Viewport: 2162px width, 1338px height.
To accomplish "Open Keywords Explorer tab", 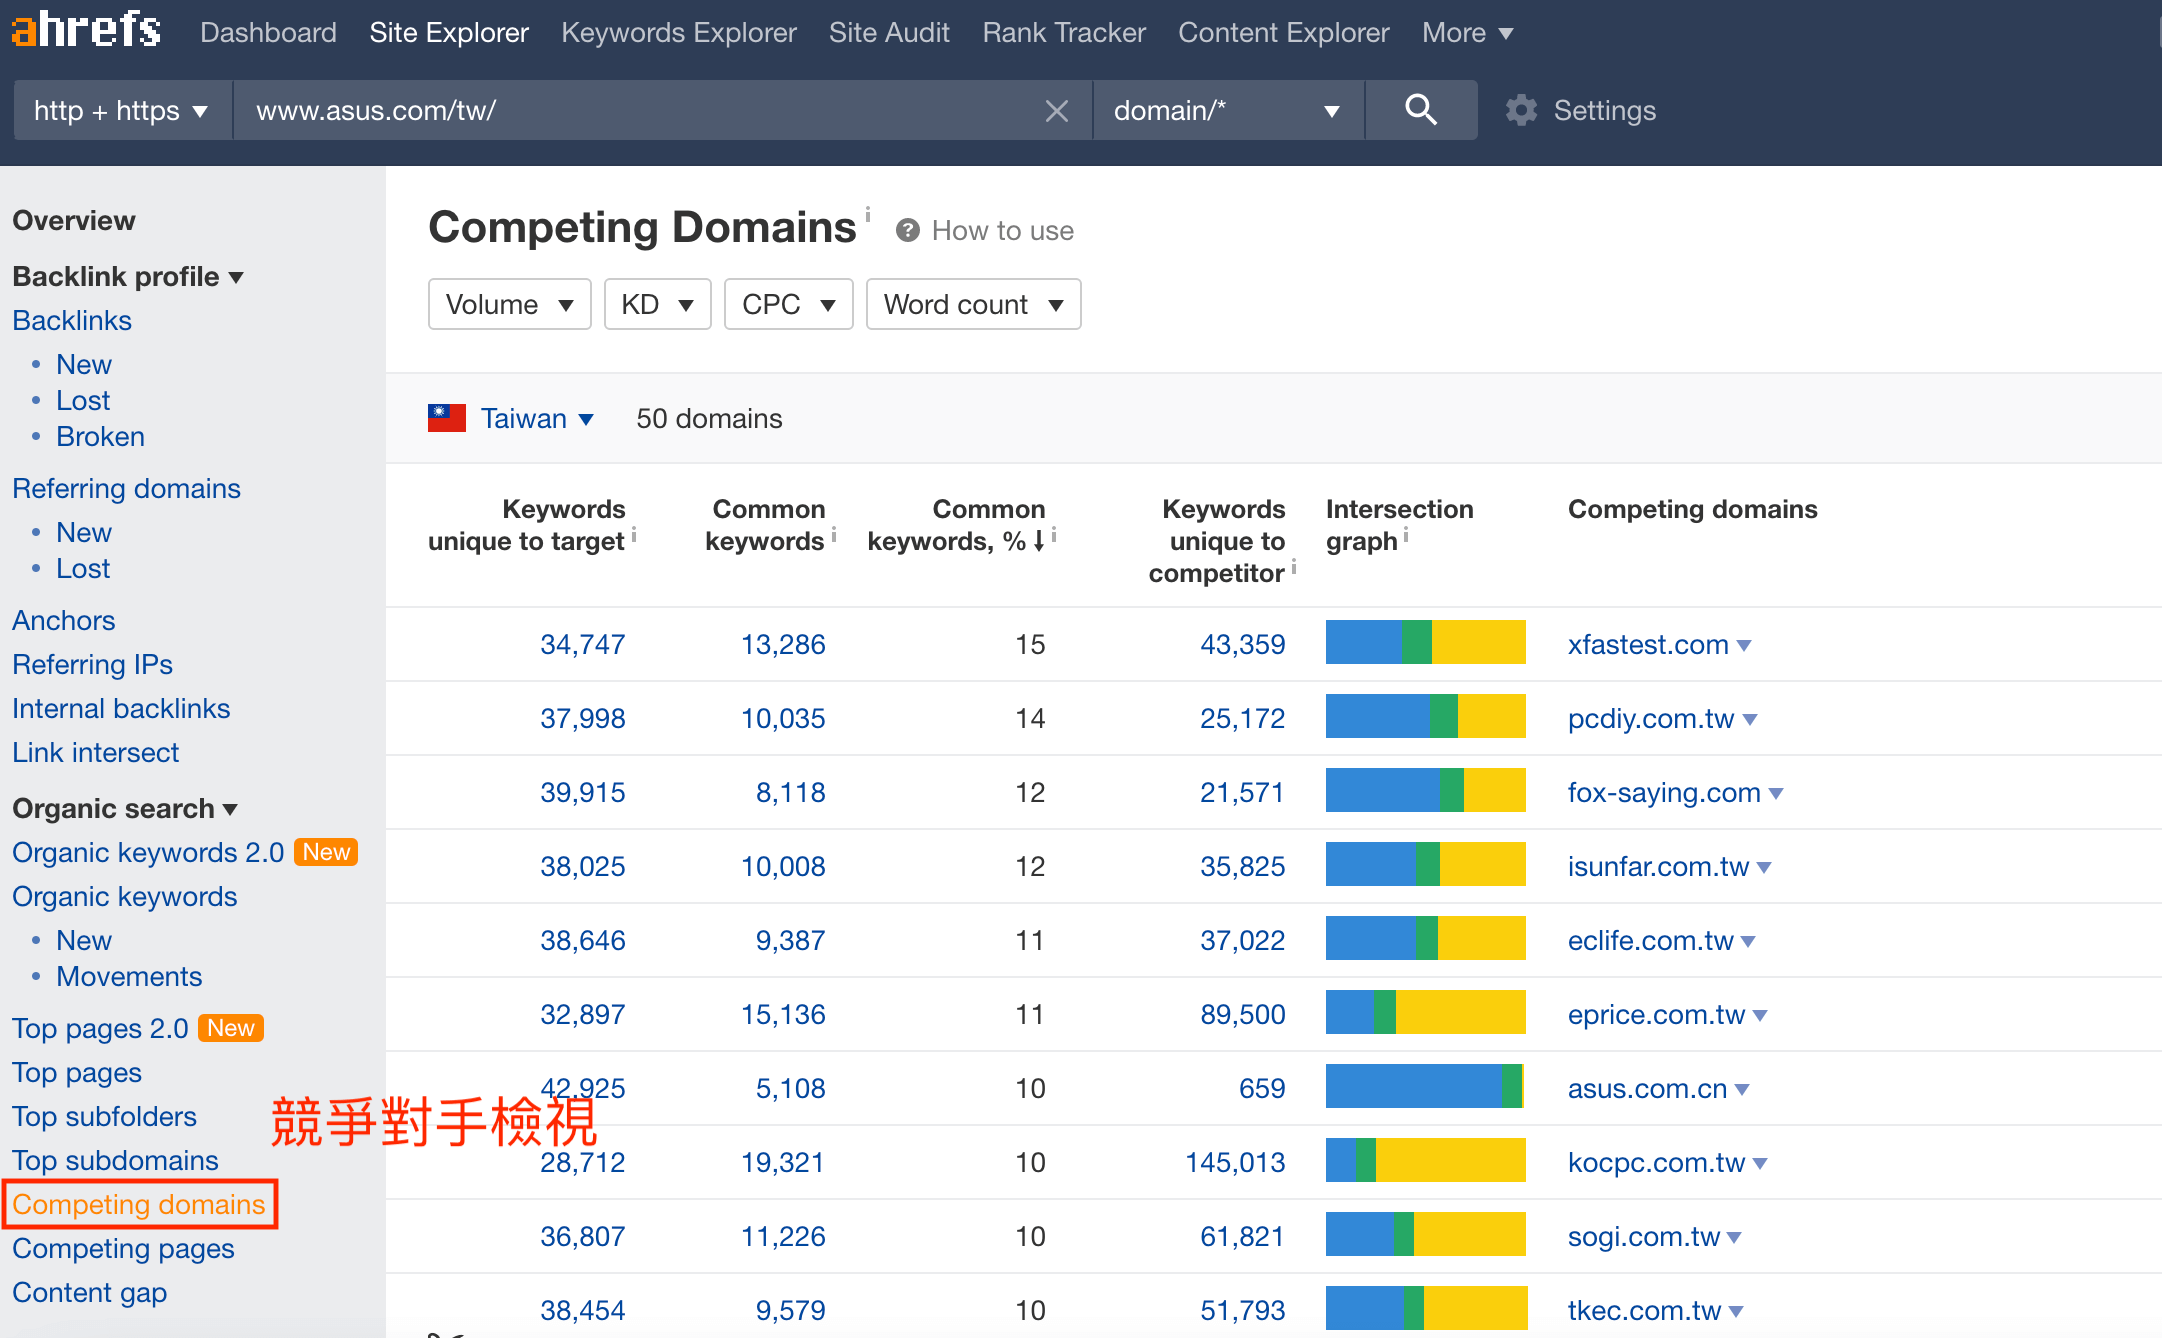I will pyautogui.click(x=679, y=33).
